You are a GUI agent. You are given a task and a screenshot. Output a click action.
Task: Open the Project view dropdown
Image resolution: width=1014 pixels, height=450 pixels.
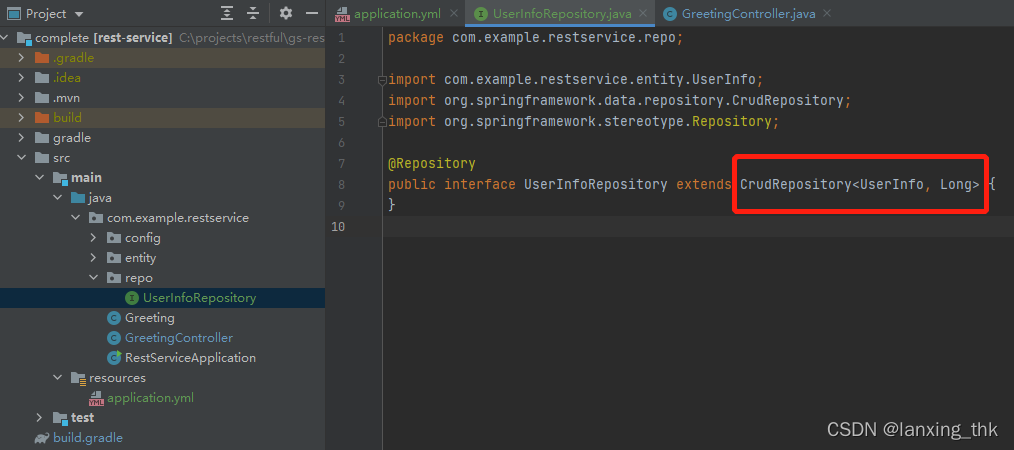[x=79, y=14]
